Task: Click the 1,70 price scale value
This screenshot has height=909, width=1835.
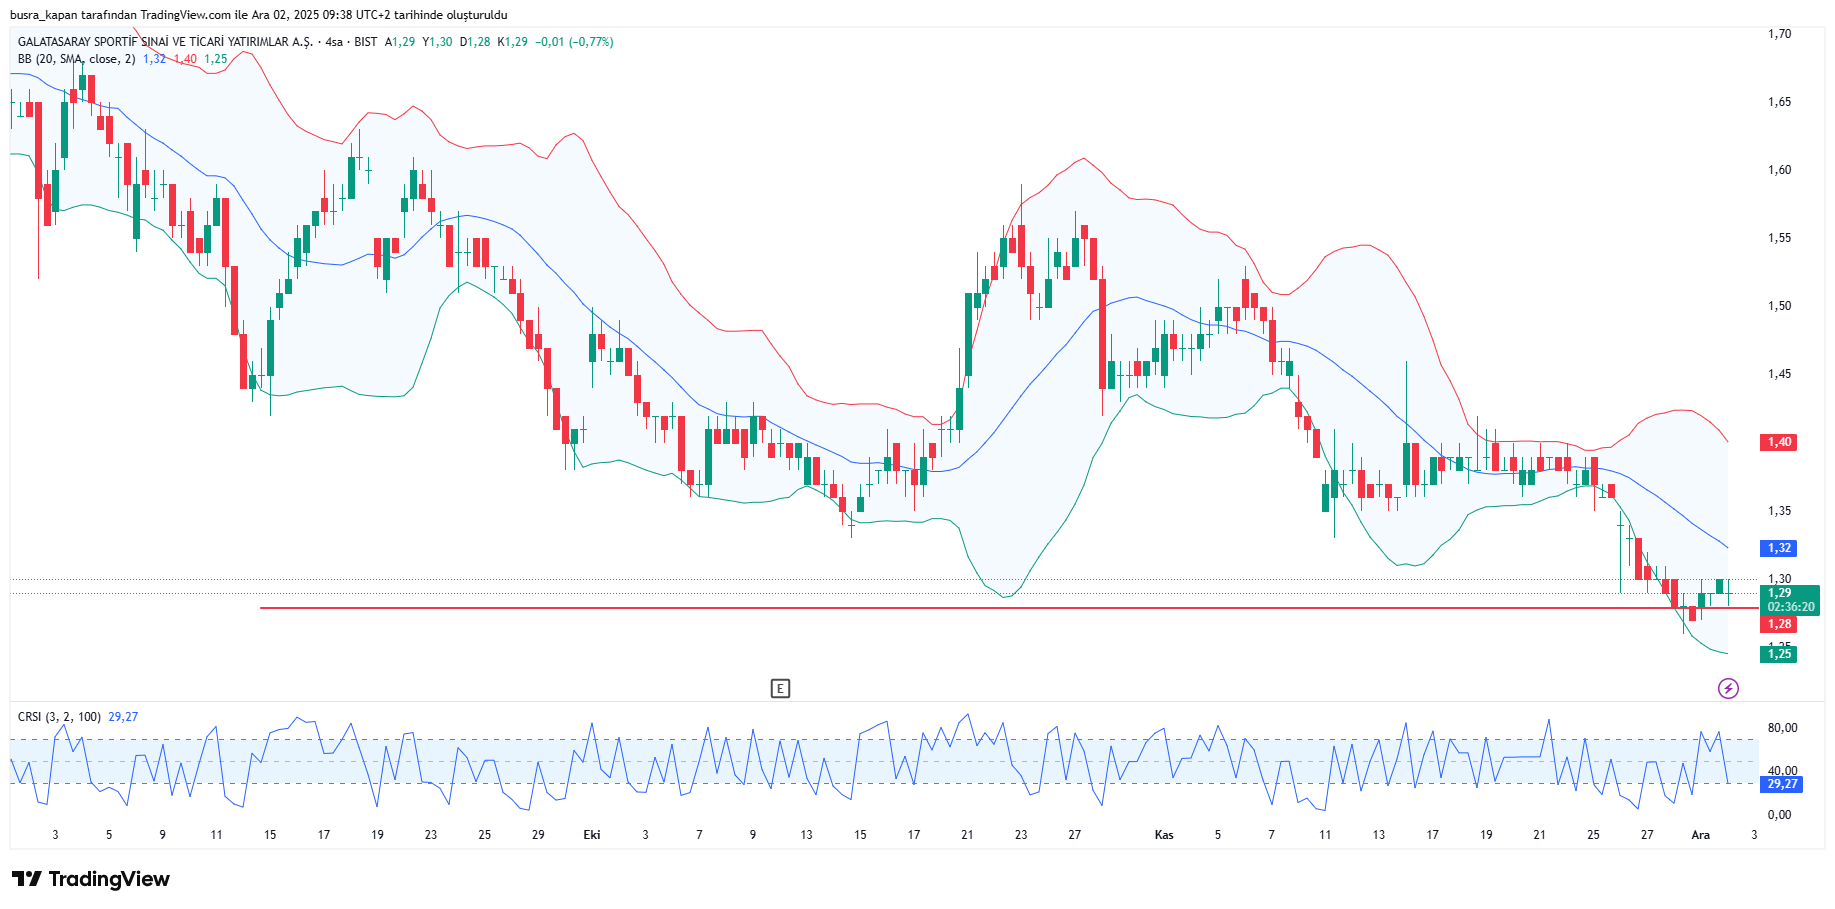Action: (1779, 34)
